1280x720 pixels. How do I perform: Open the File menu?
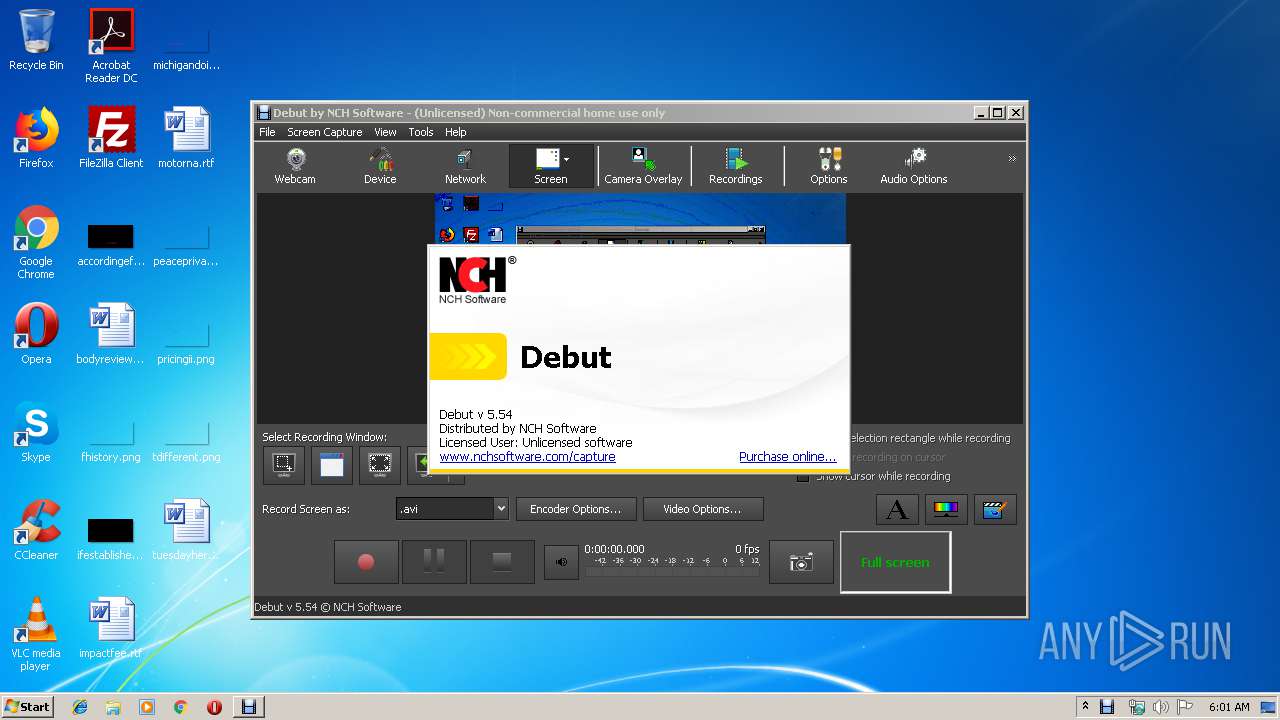pyautogui.click(x=267, y=132)
